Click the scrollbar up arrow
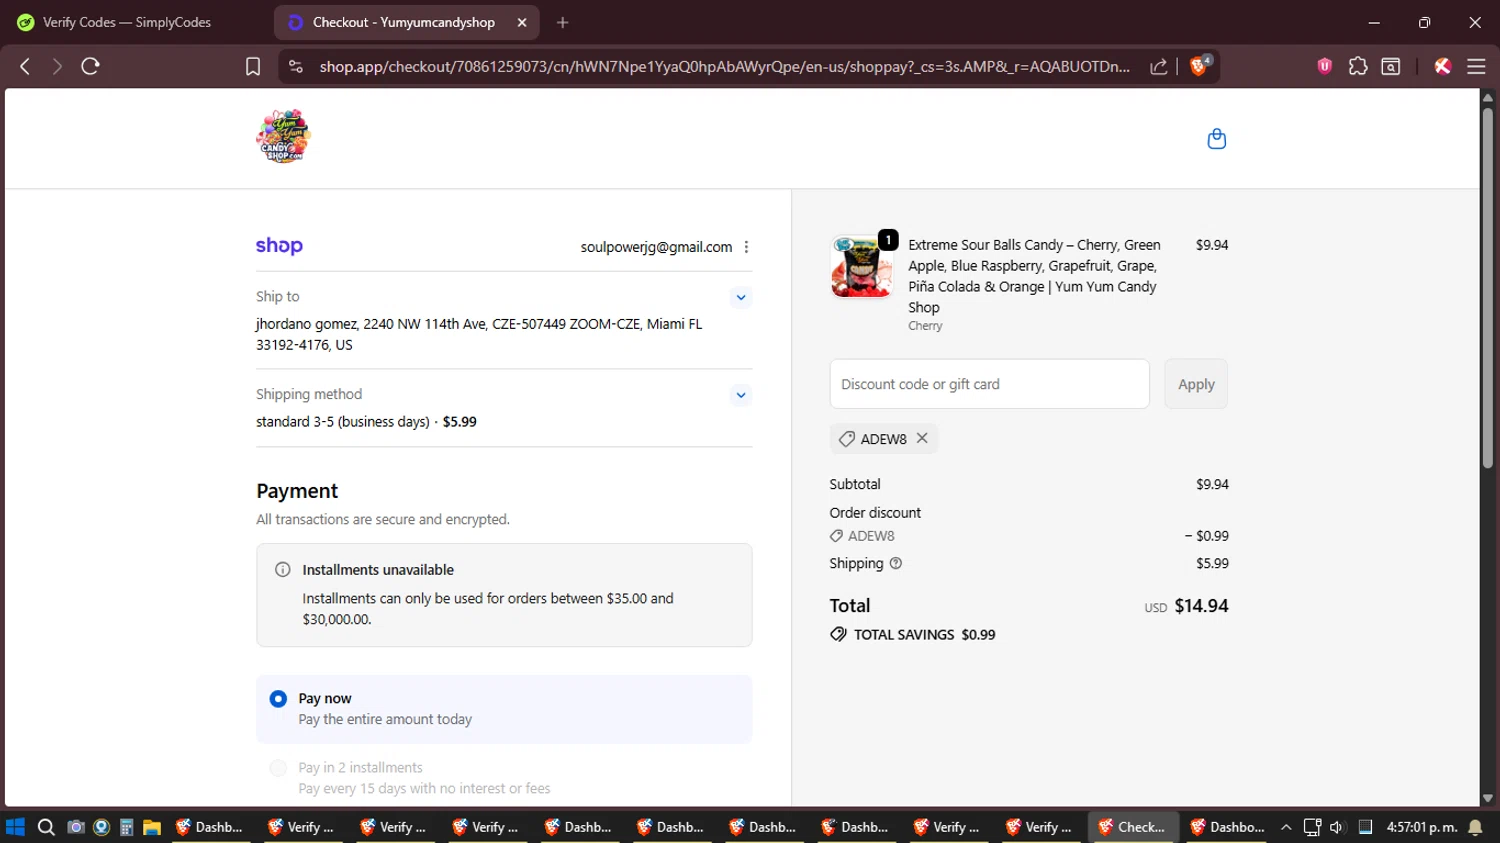Screen dimensions: 1500x843 [1487, 97]
